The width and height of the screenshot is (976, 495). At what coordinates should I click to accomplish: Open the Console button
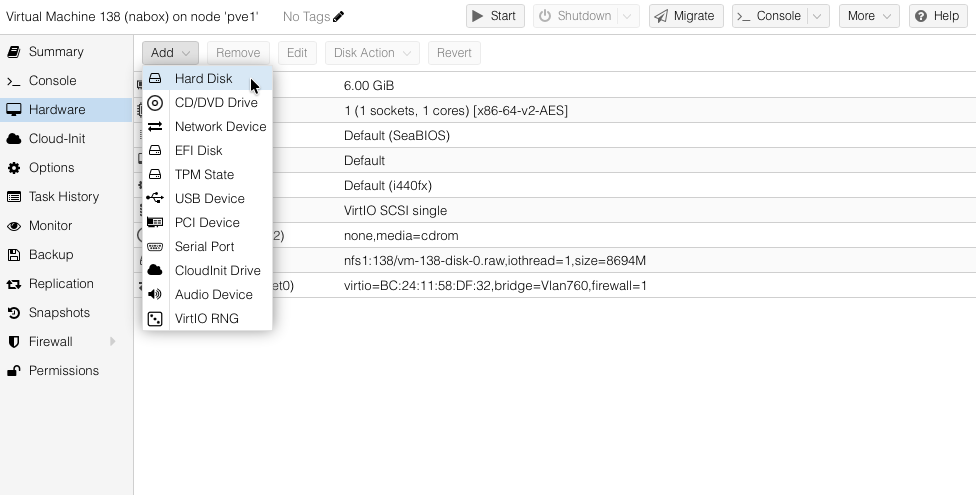(770, 16)
